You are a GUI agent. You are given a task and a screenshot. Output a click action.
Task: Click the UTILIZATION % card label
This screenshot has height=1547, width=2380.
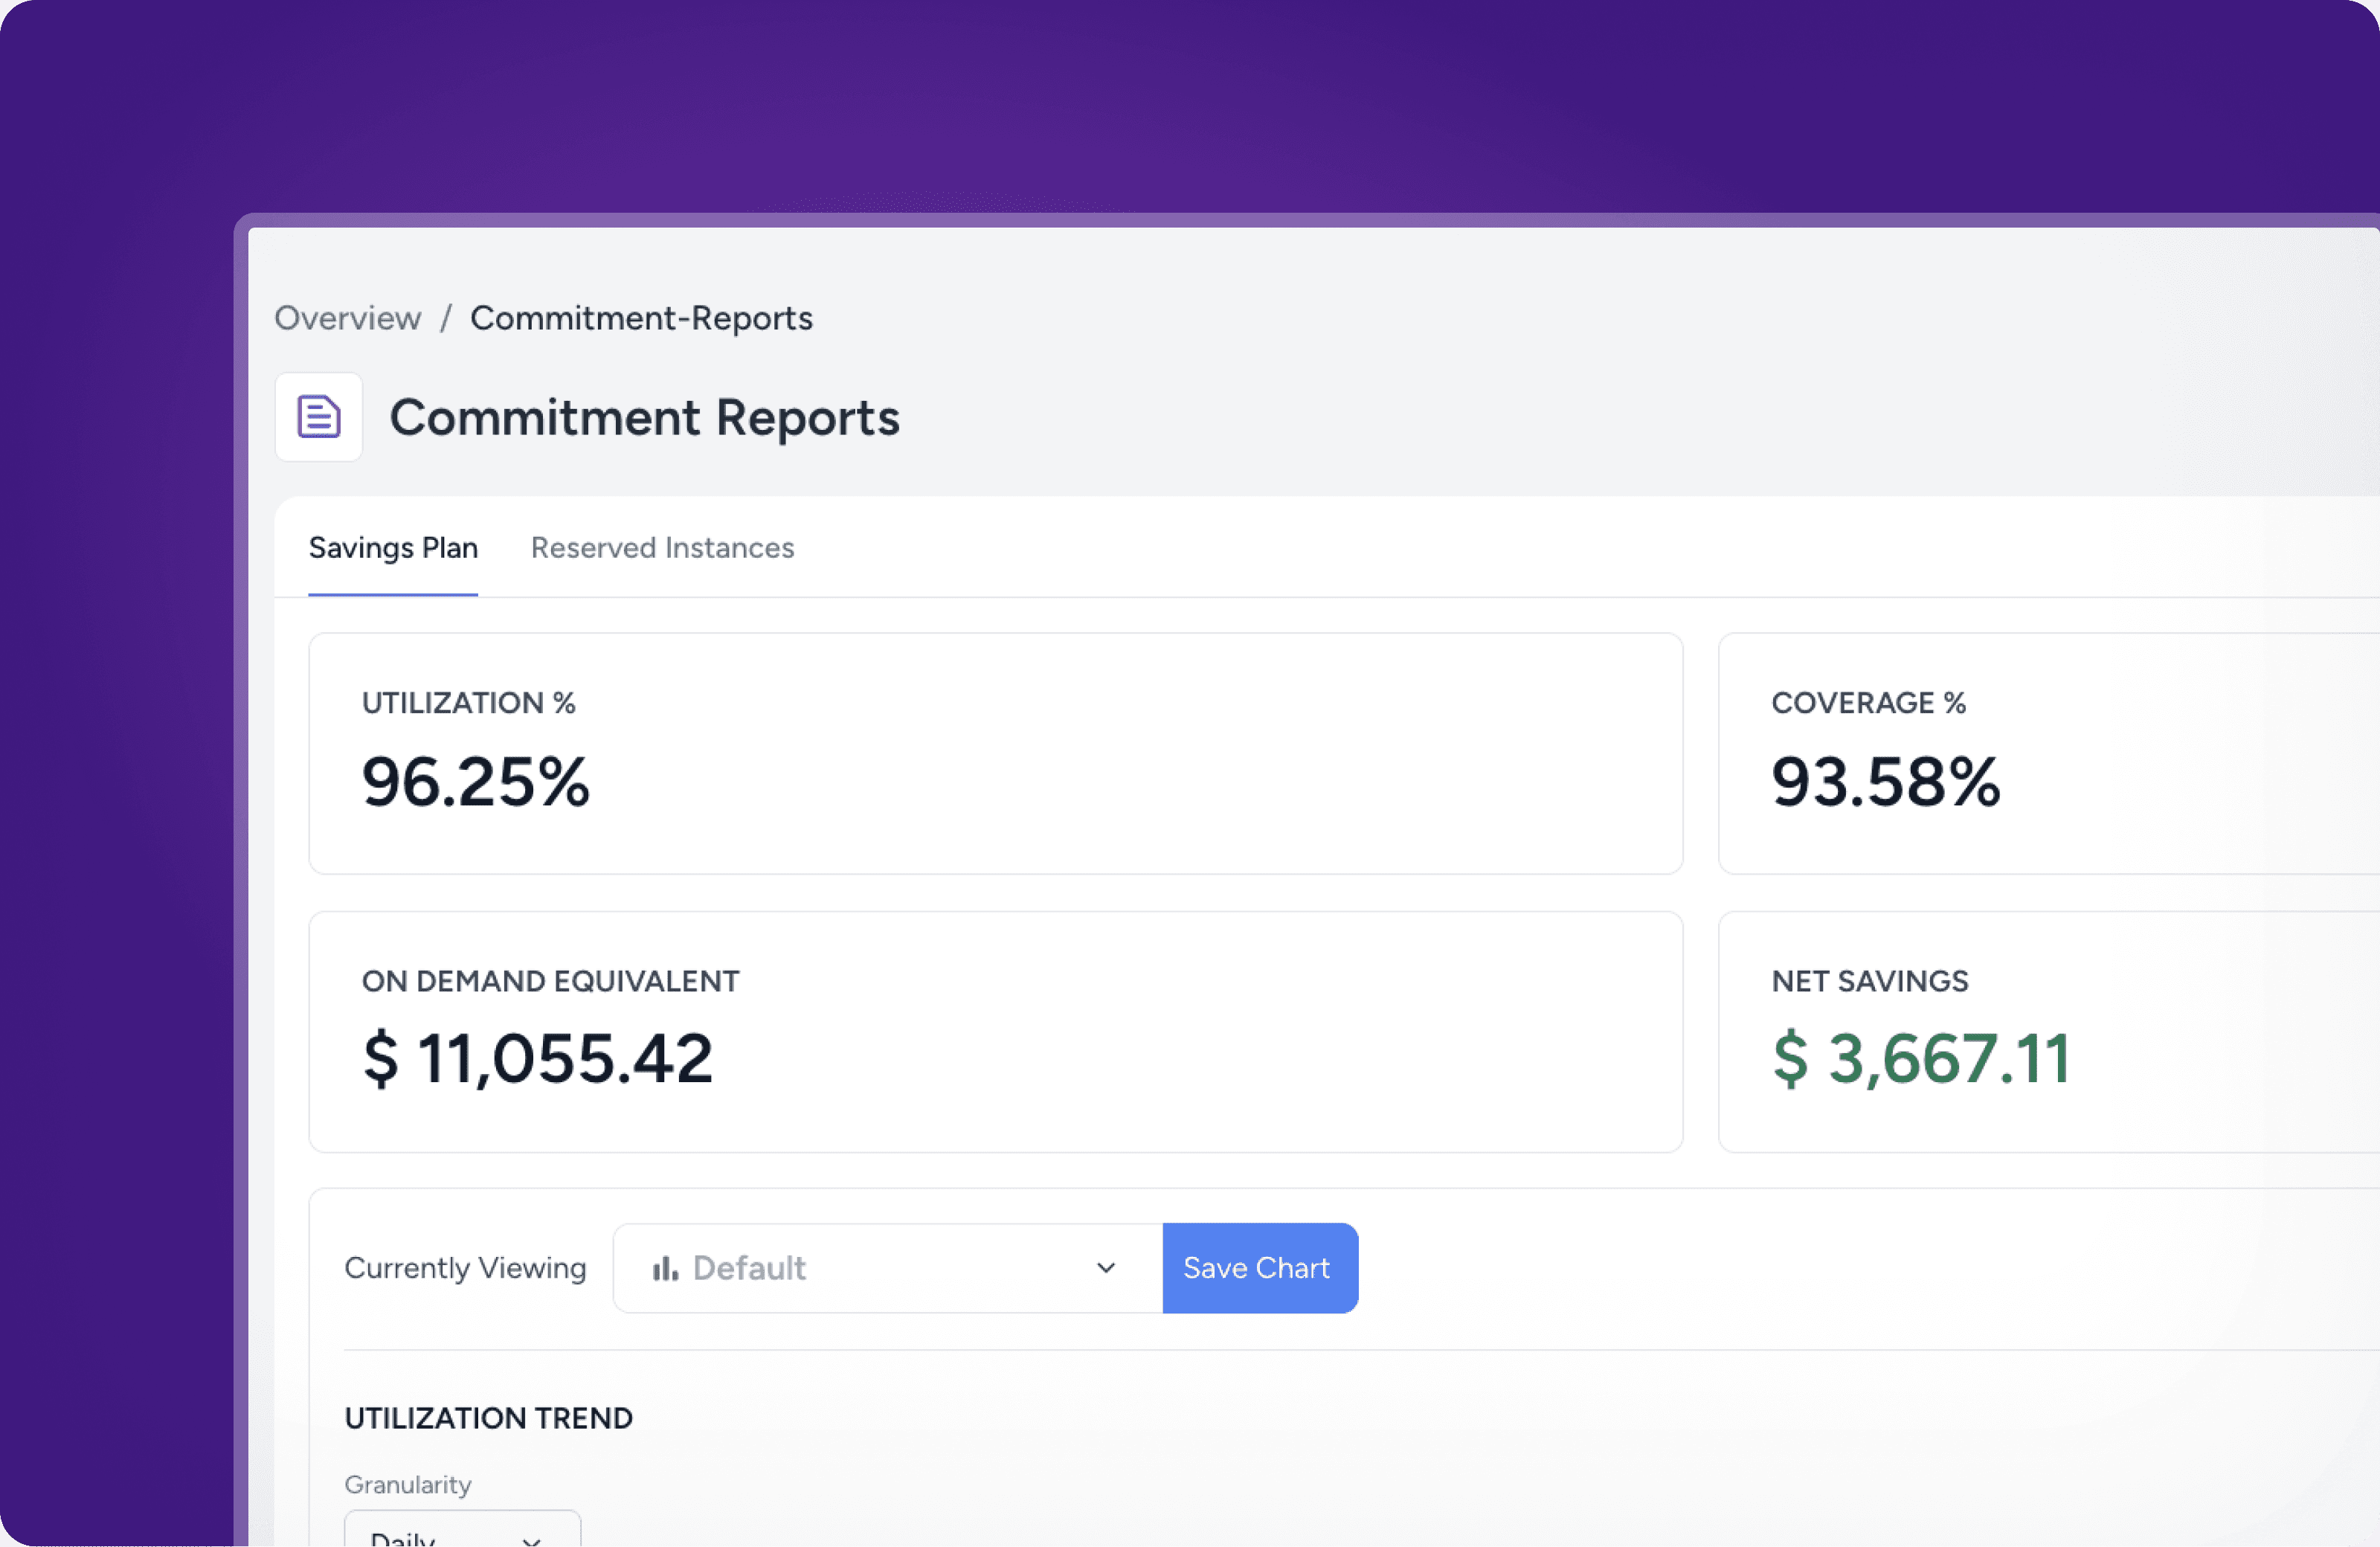pyautogui.click(x=468, y=703)
